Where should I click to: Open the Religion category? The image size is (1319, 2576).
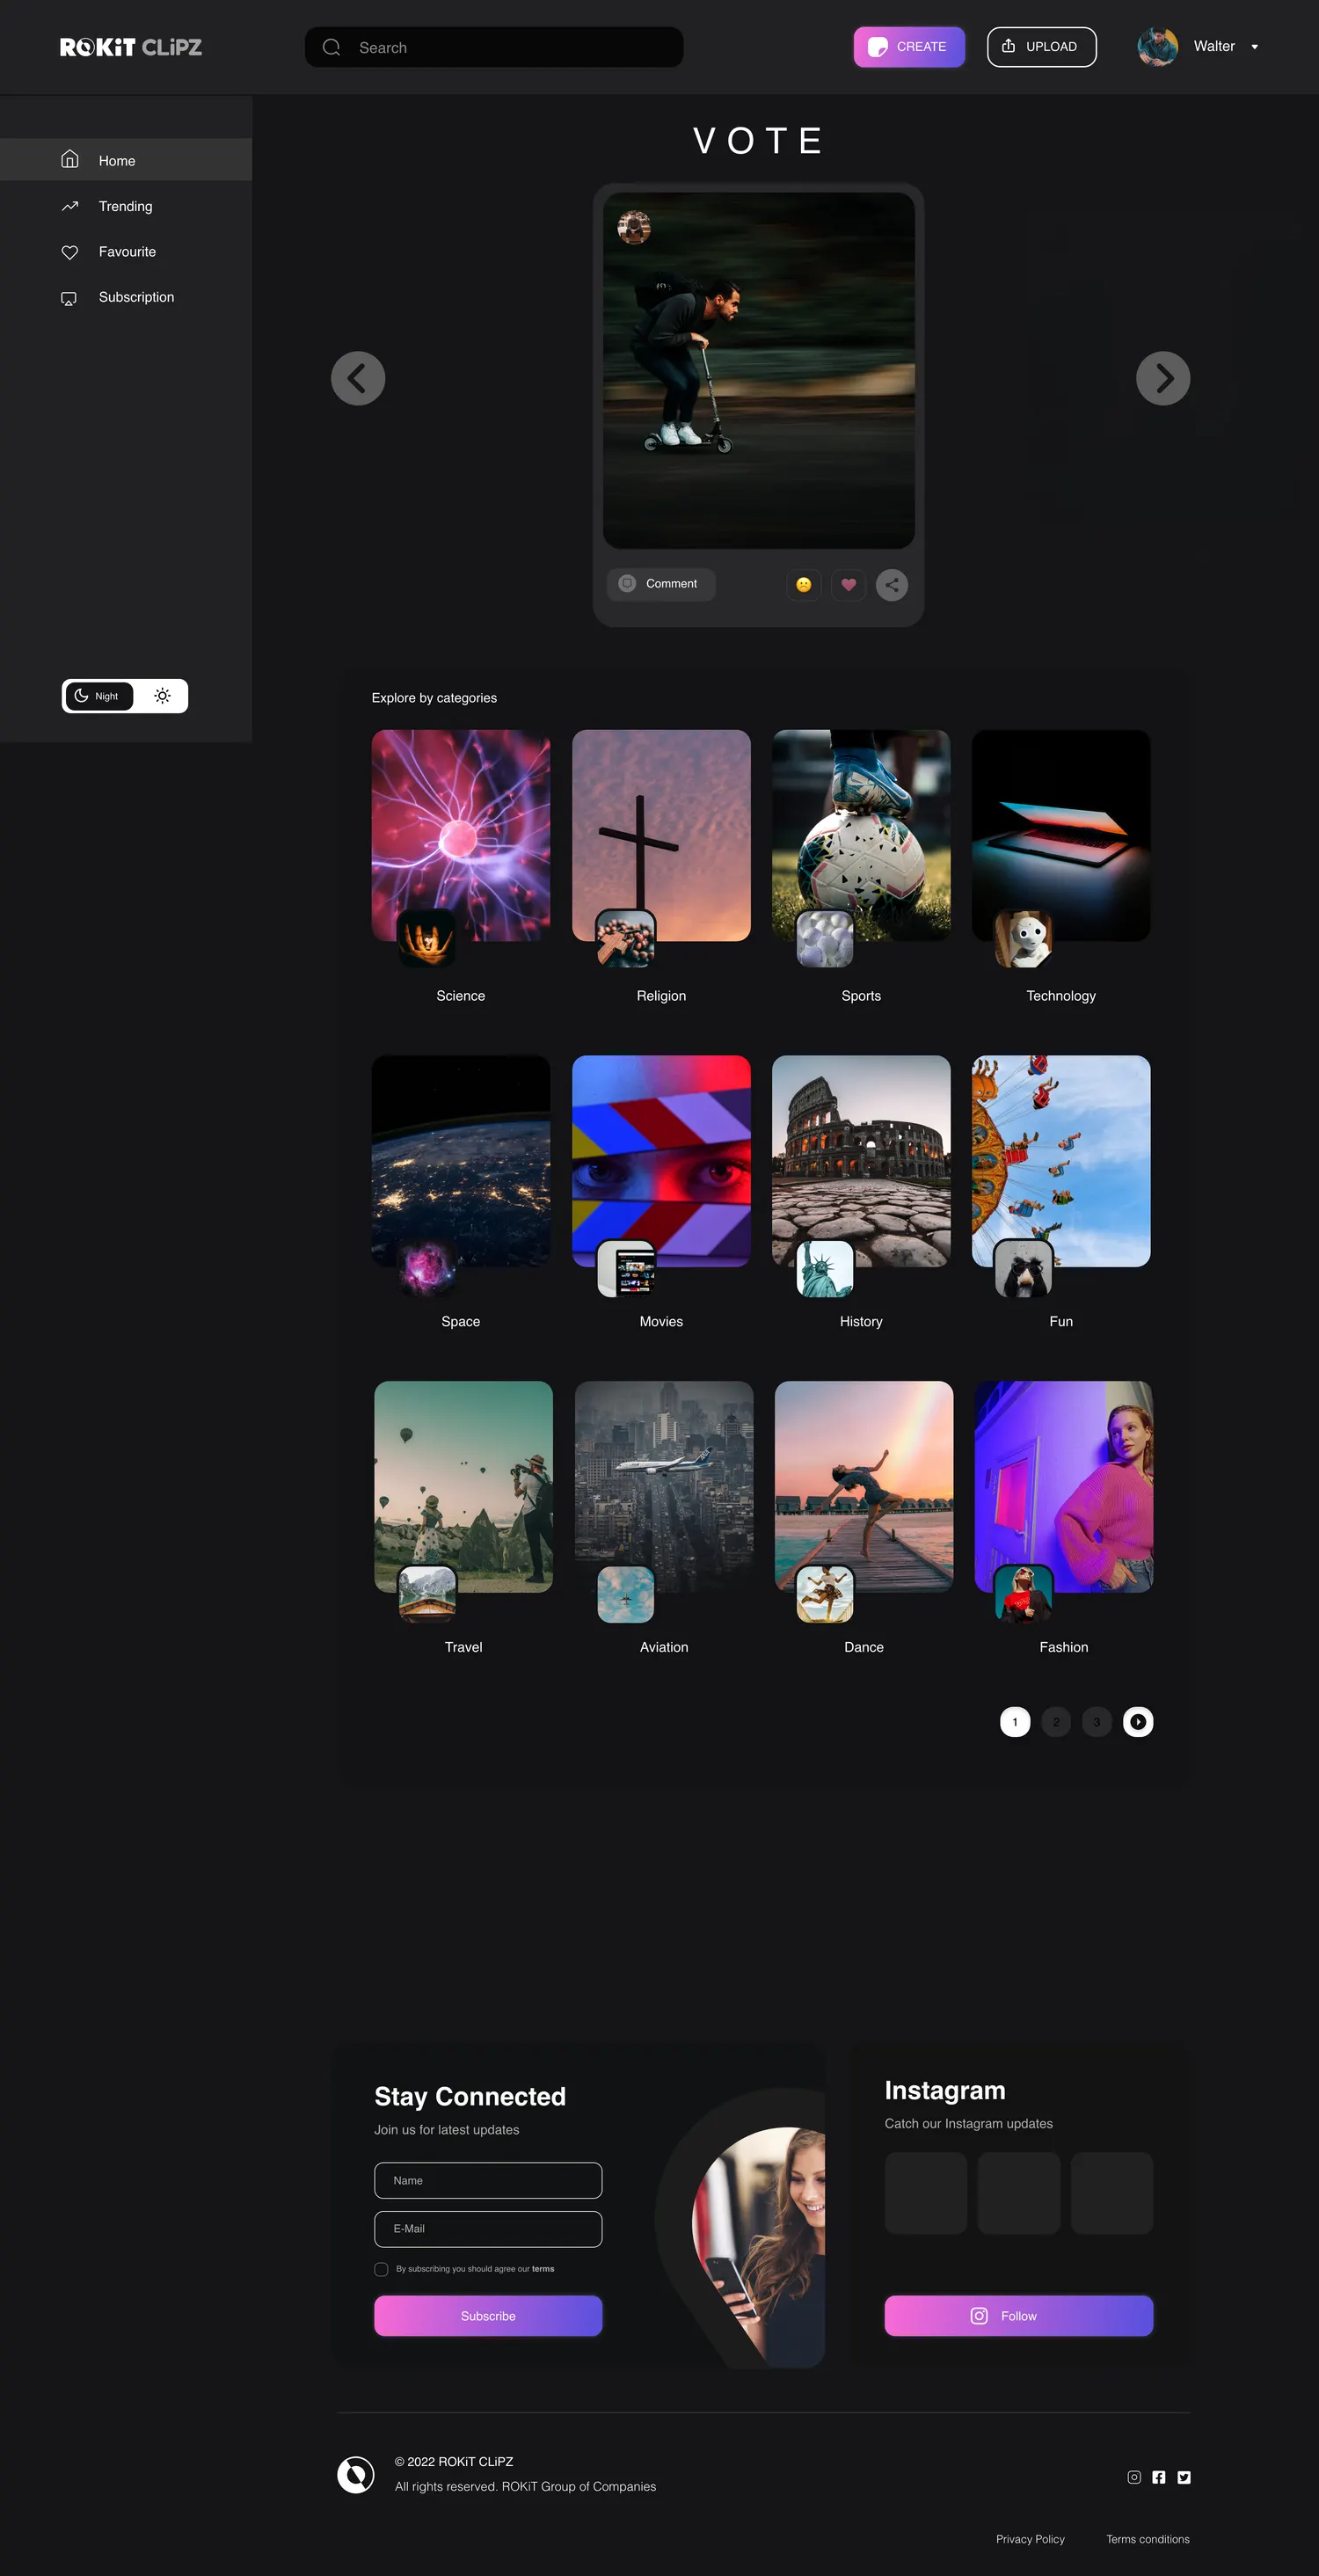(x=661, y=835)
